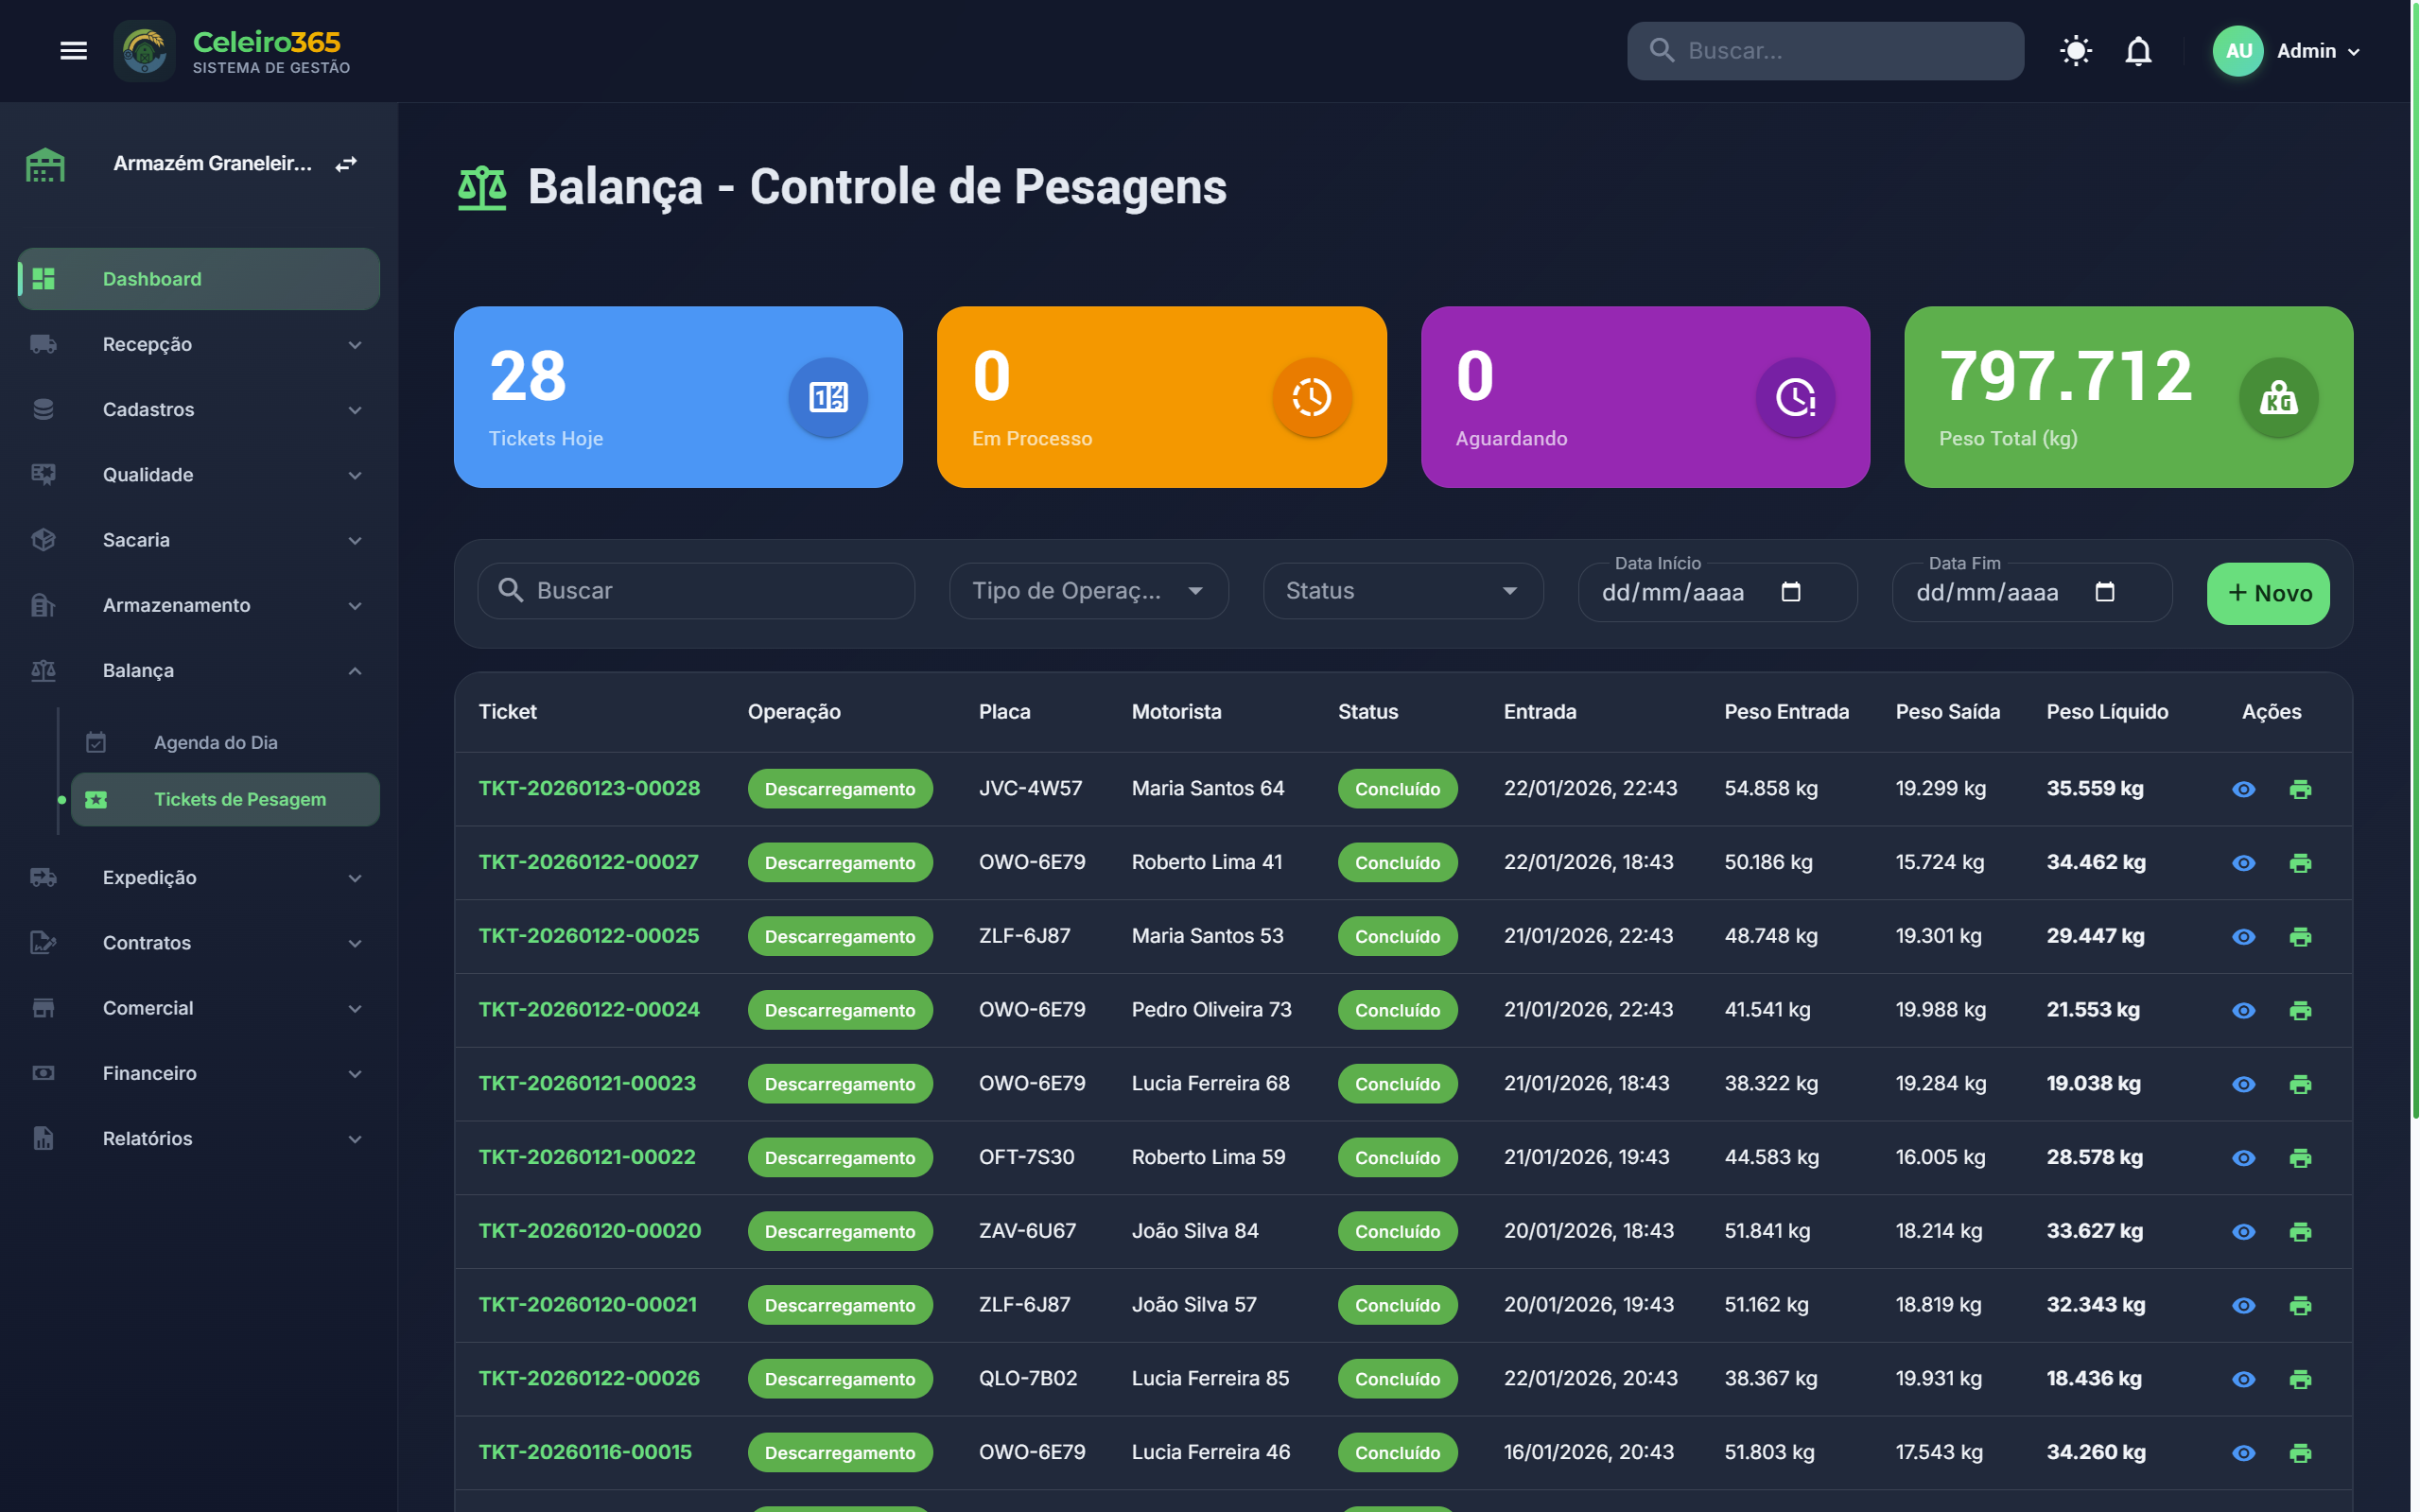Open the Status filter dropdown
This screenshot has width=2420, height=1512.
(x=1402, y=591)
